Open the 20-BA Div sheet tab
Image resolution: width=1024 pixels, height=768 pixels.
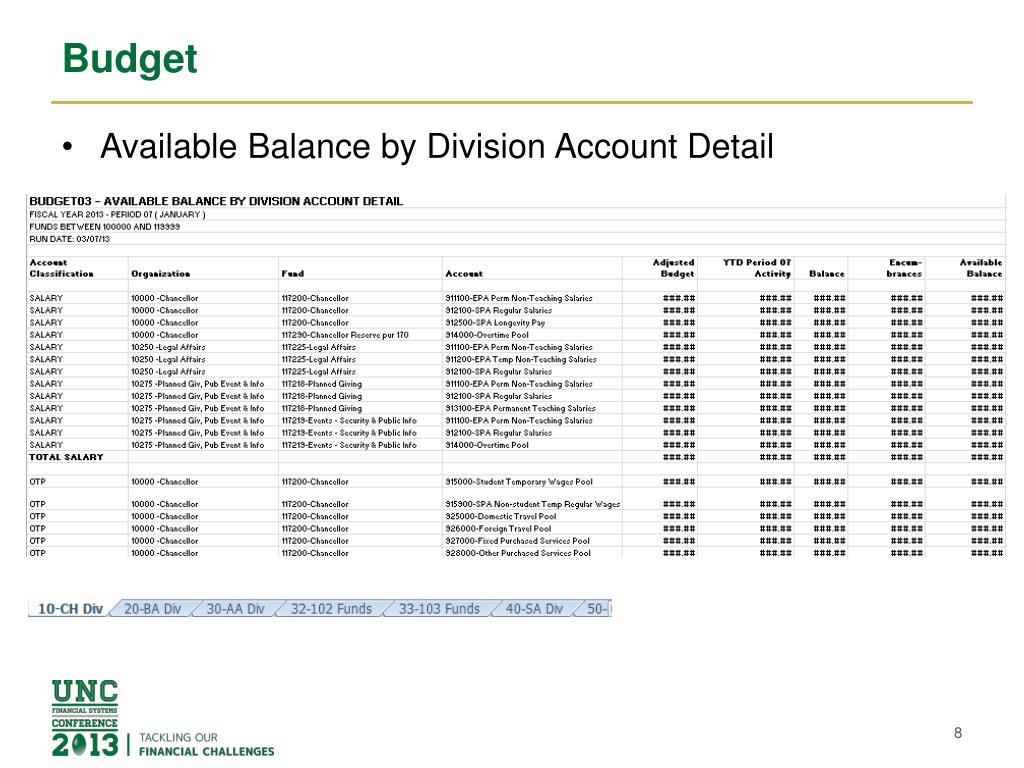pos(152,609)
